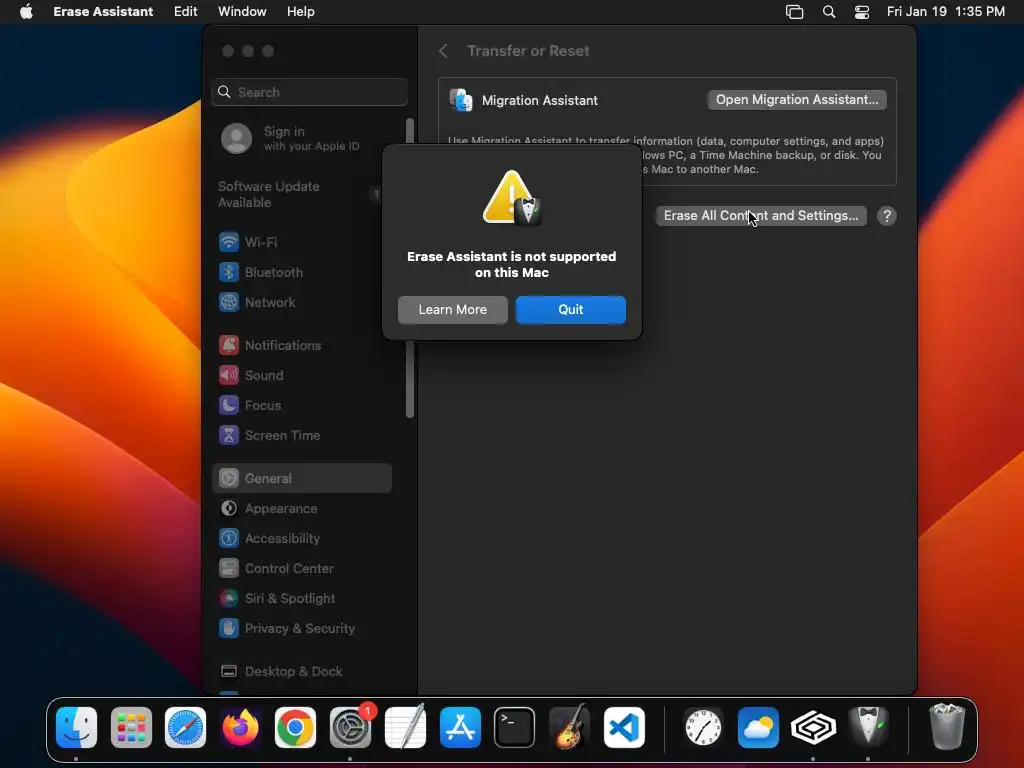Click Open Migration Assistant button
This screenshot has height=768, width=1024.
[x=797, y=100]
